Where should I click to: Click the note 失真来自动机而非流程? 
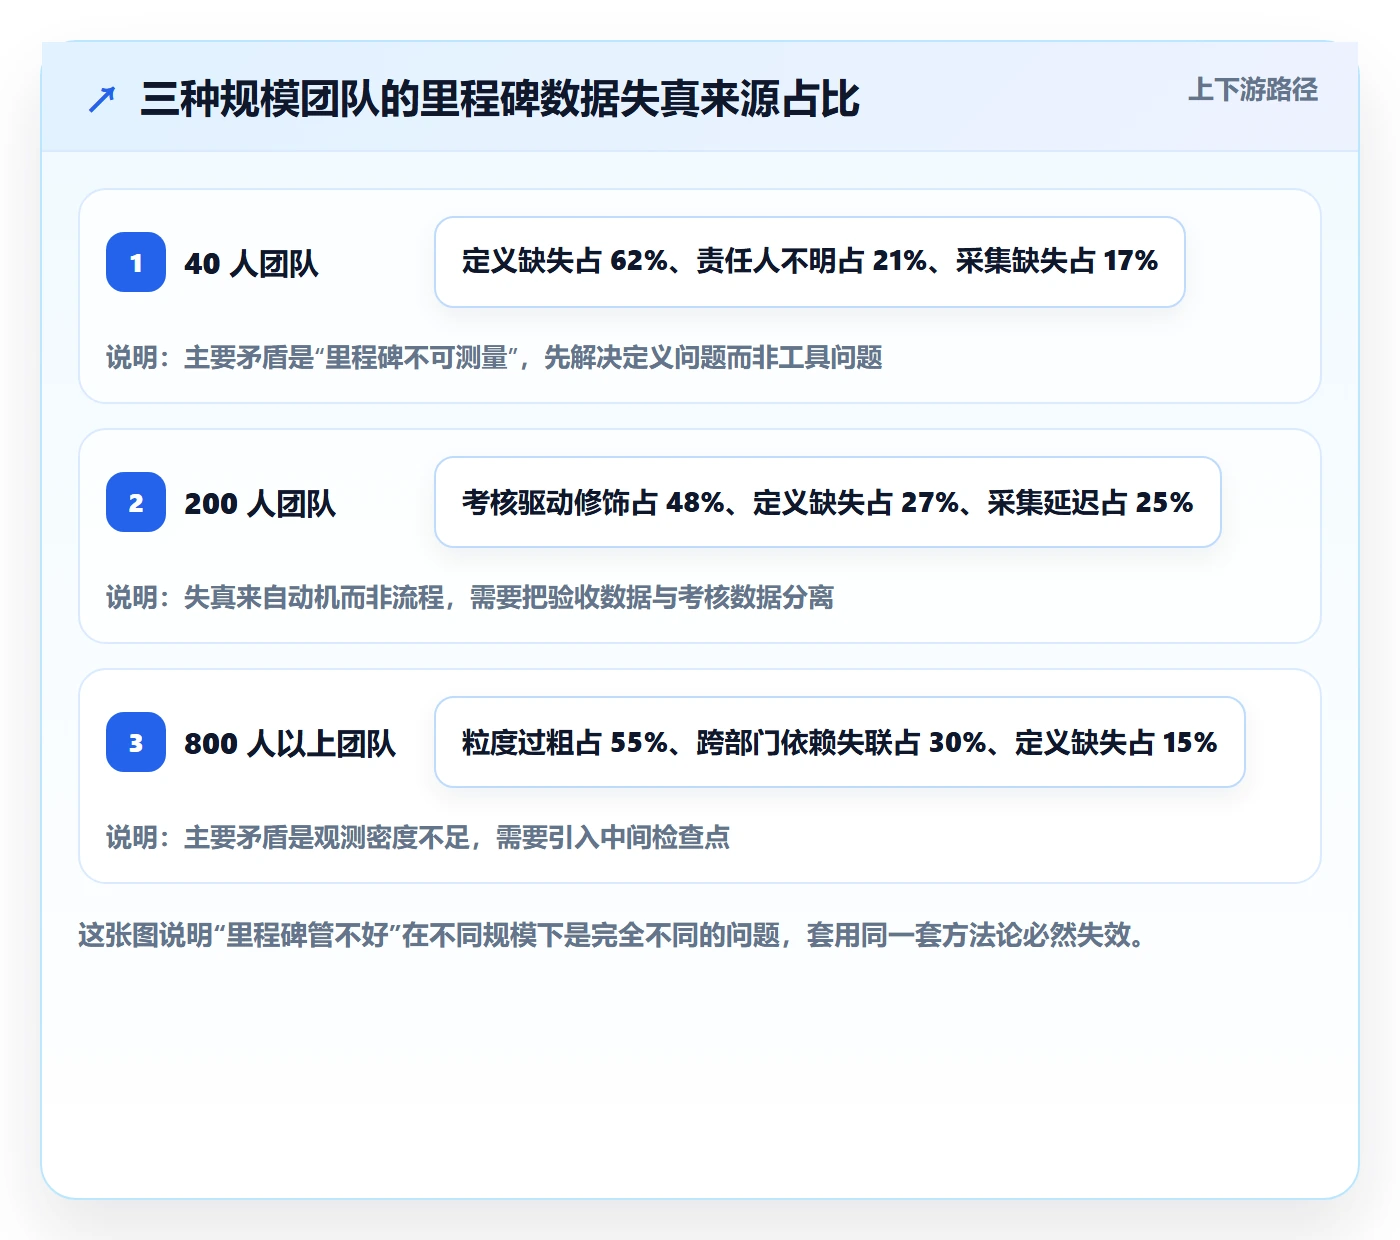(x=470, y=597)
